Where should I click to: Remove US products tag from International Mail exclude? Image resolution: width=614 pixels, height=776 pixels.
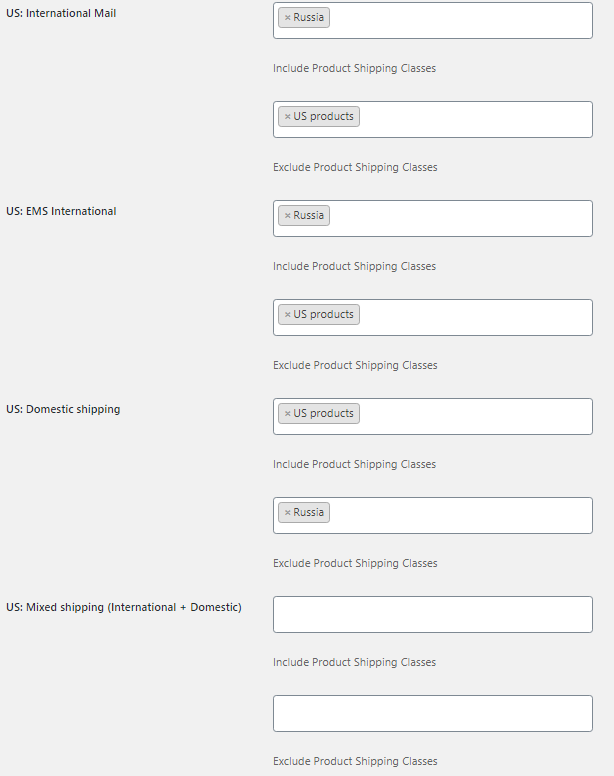287,117
